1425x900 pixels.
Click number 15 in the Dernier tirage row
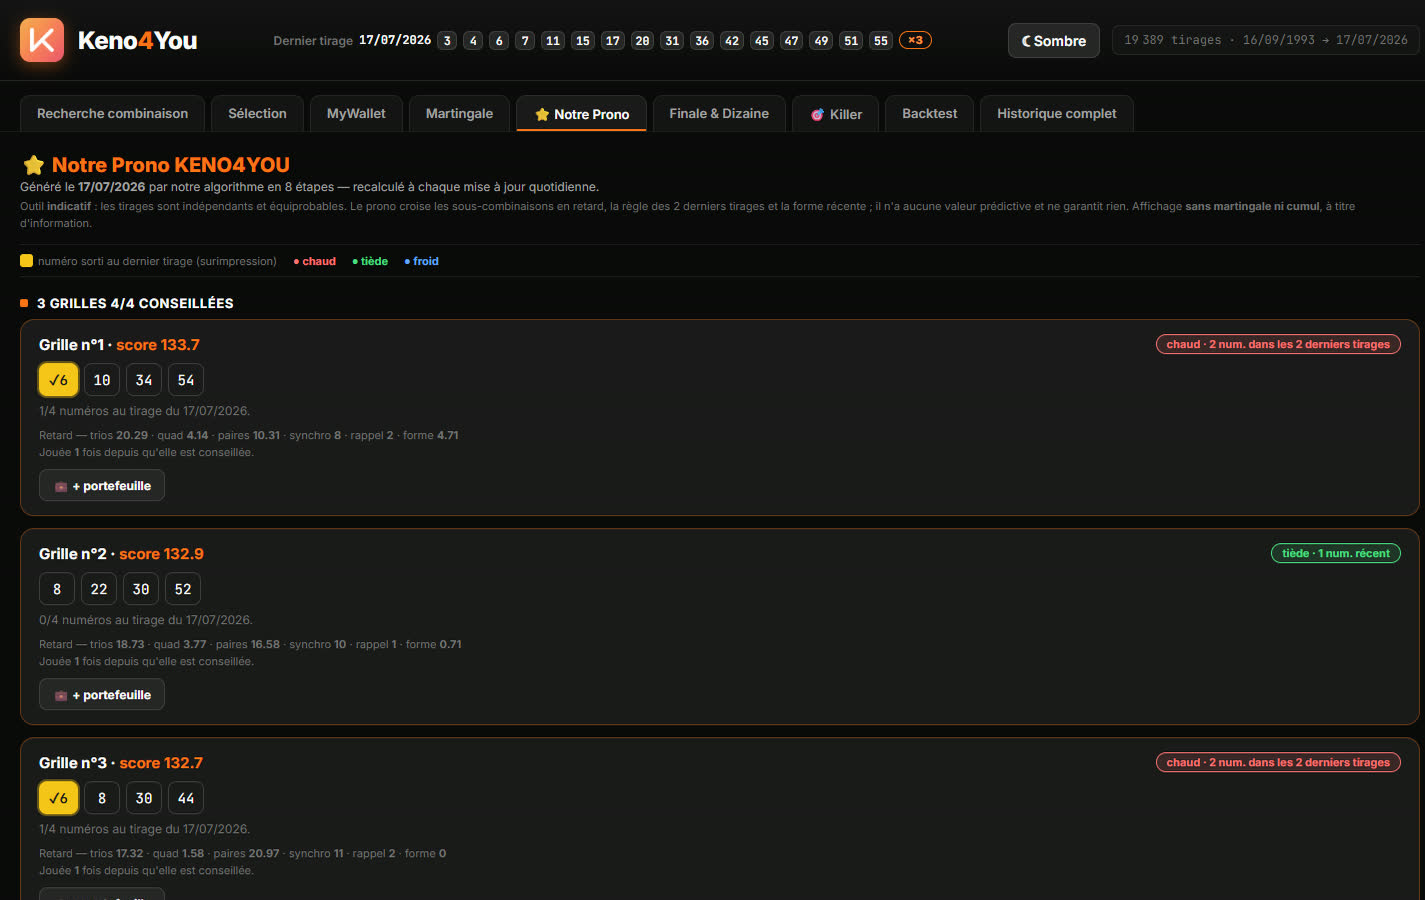click(x=583, y=41)
